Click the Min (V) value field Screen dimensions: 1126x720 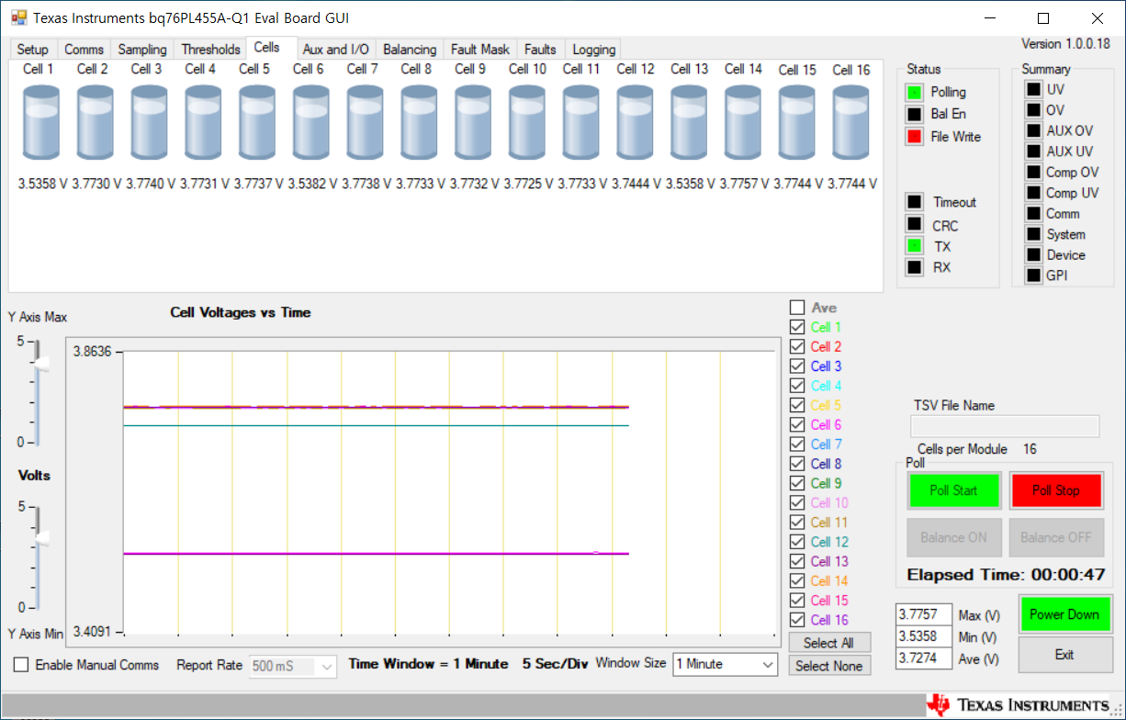924,637
